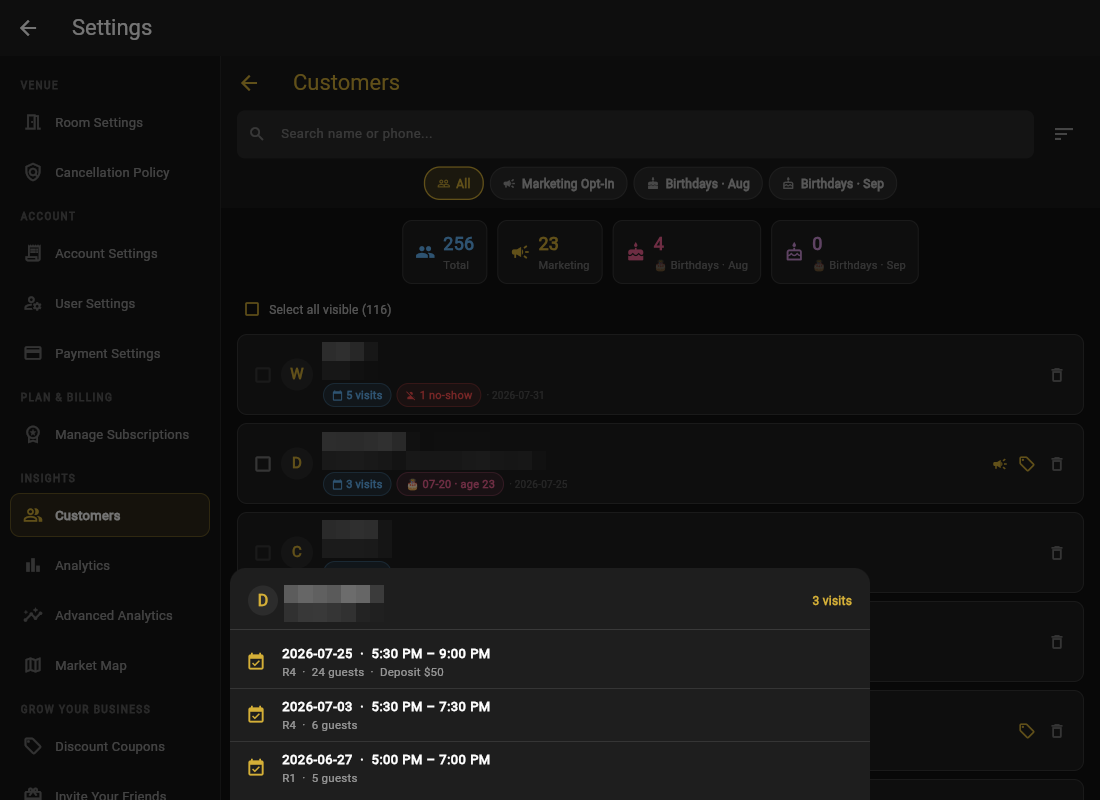Open the sort/filter icon next to search
The width and height of the screenshot is (1100, 800).
pos(1064,133)
